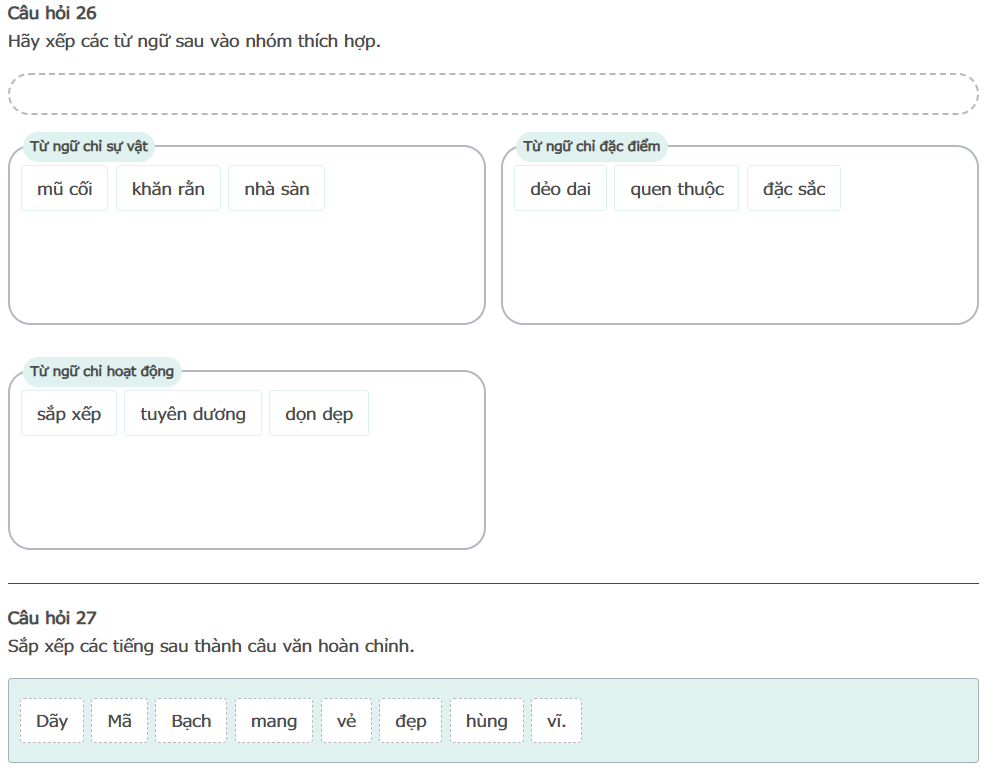
Task: Choose the 'đặc sắc' word chip
Action: tap(793, 189)
